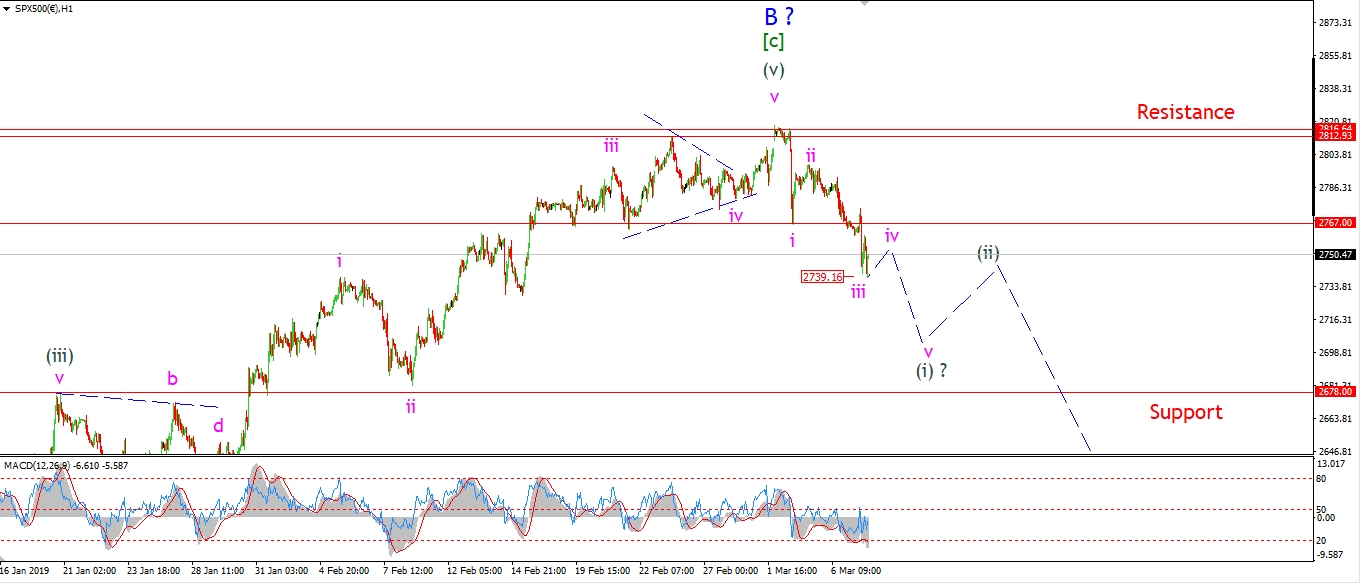Image resolution: width=1361 pixels, height=583 pixels.
Task: Select the red Support text label
Action: pyautogui.click(x=1185, y=412)
